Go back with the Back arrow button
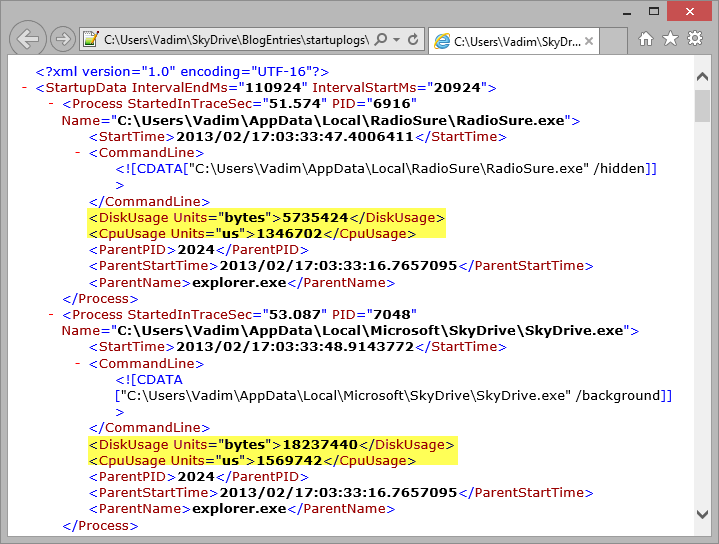Viewport: 719px width, 544px height. 28,39
